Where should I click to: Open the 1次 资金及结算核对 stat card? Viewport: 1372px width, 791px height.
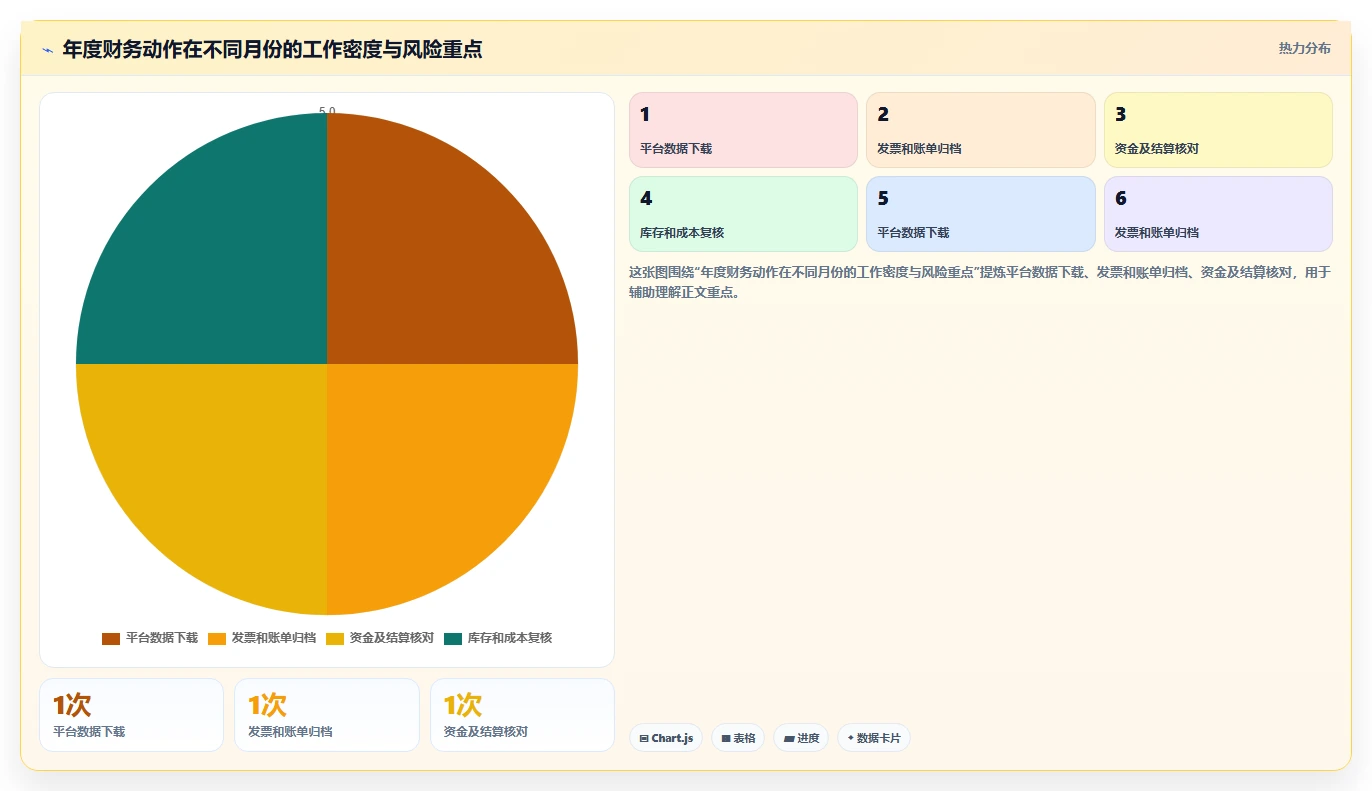pyautogui.click(x=522, y=715)
